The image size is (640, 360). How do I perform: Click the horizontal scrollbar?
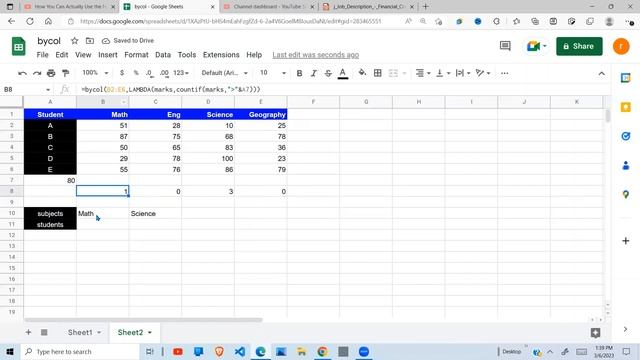pos(143,320)
